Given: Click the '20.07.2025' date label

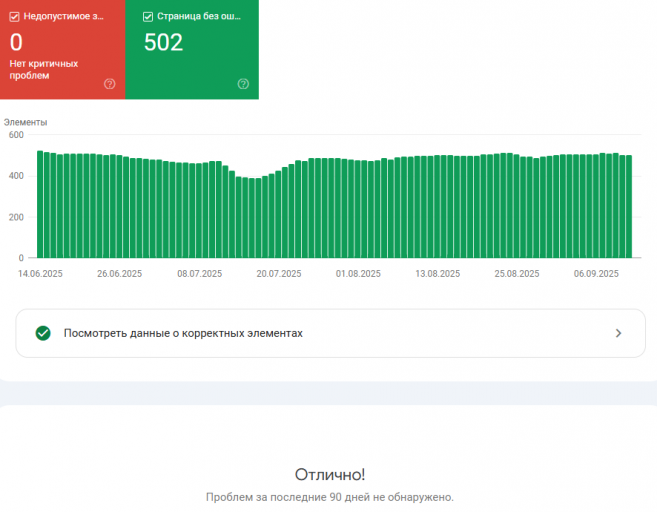Looking at the screenshot, I should (x=279, y=274).
